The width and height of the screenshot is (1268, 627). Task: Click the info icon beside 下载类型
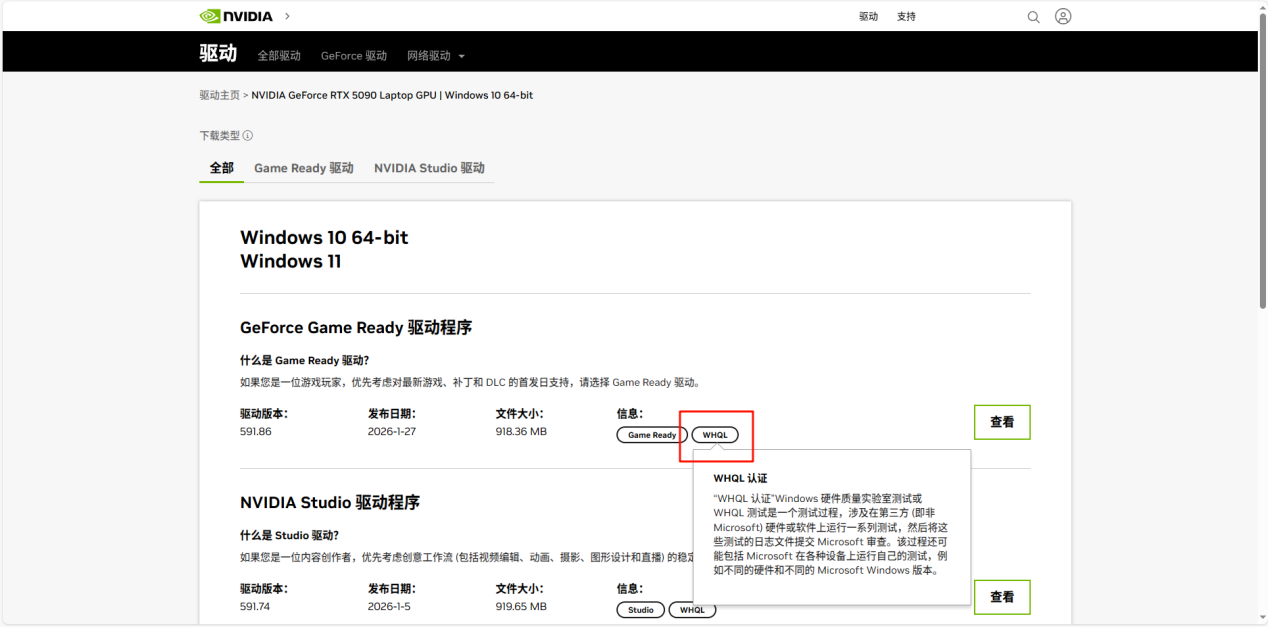(248, 136)
